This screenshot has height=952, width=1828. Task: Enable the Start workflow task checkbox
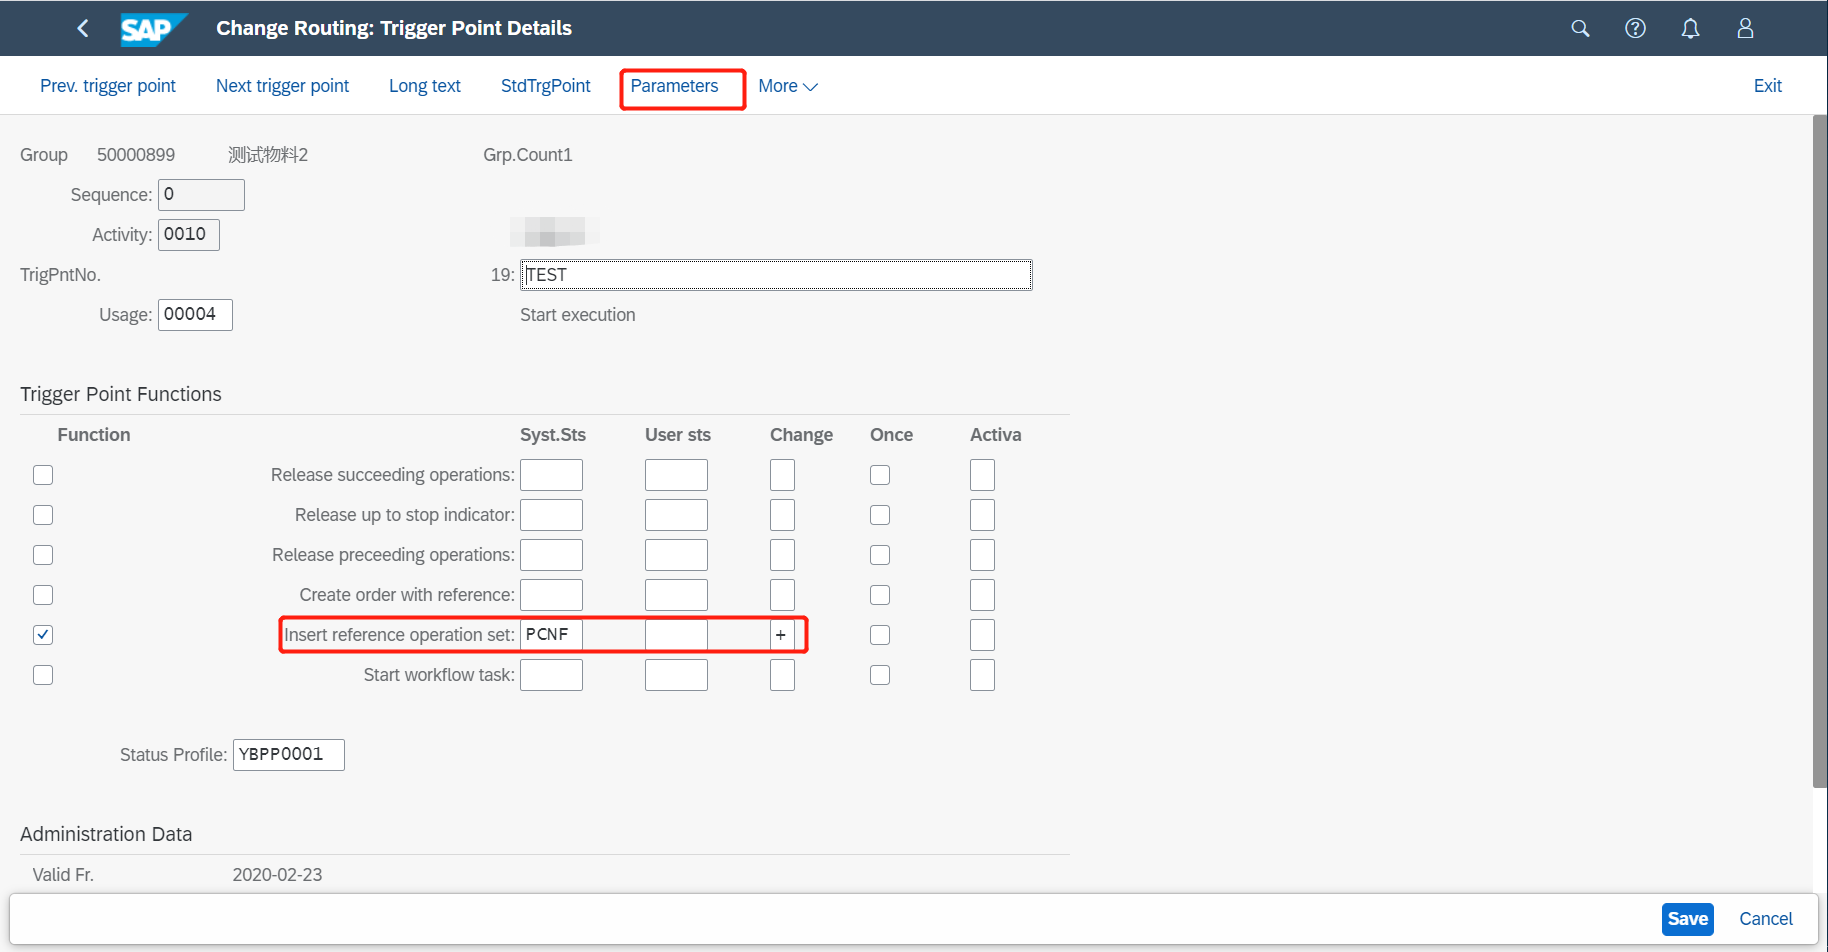[x=42, y=674]
